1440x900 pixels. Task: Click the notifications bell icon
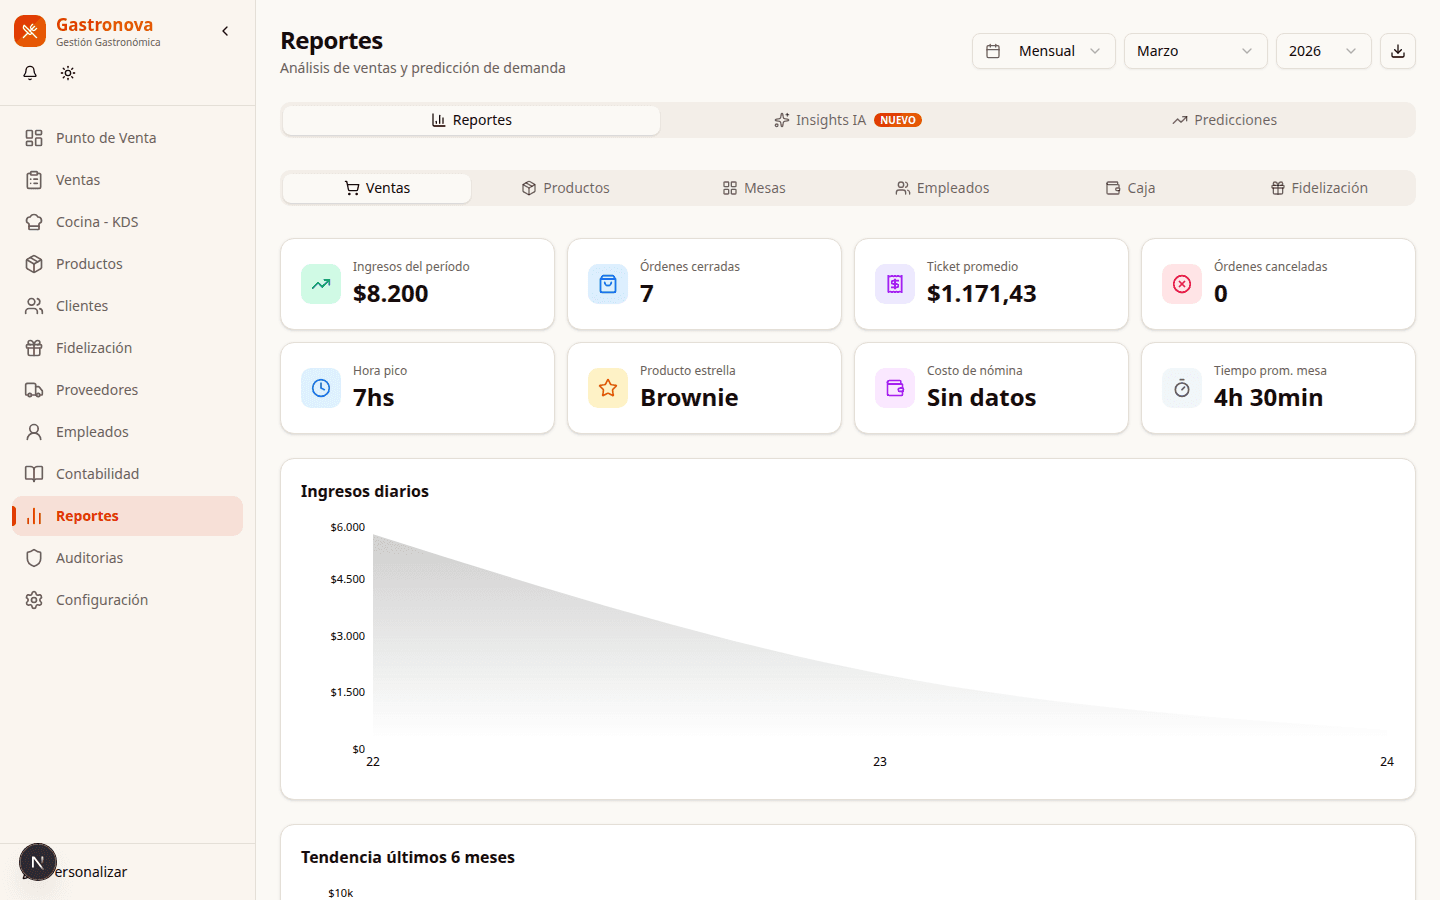coord(30,73)
